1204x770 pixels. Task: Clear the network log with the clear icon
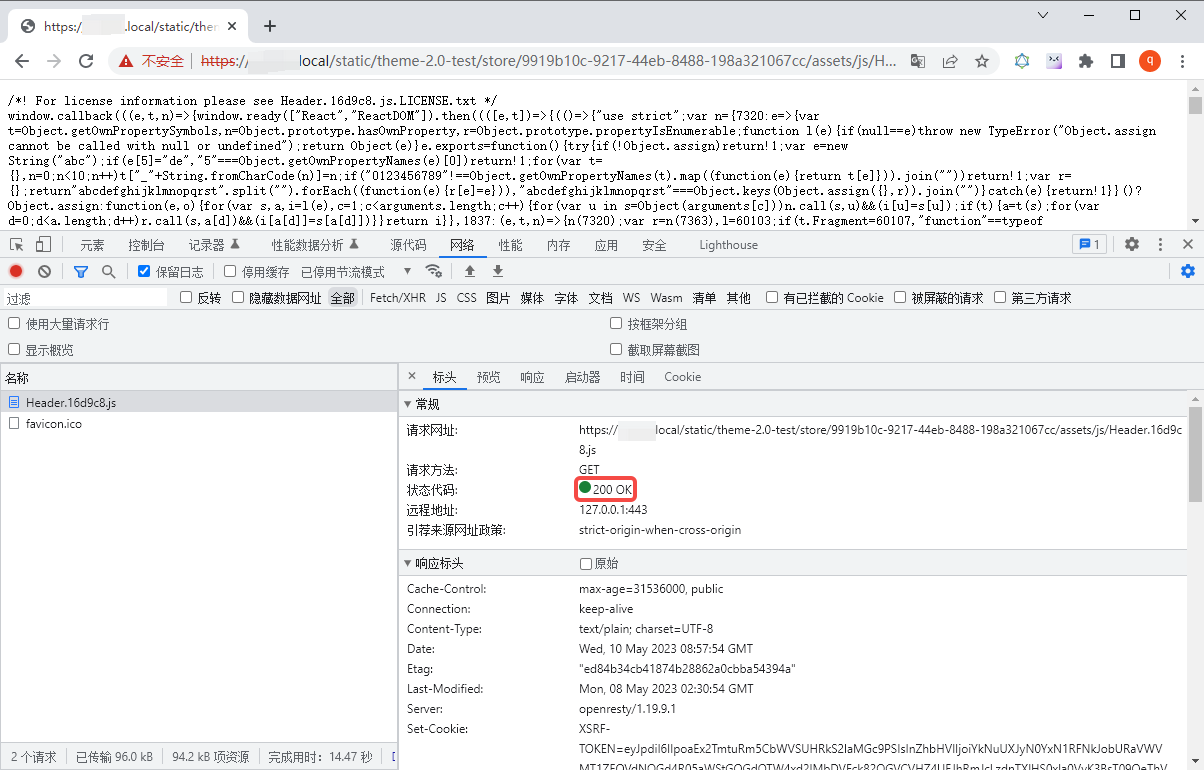(x=44, y=271)
